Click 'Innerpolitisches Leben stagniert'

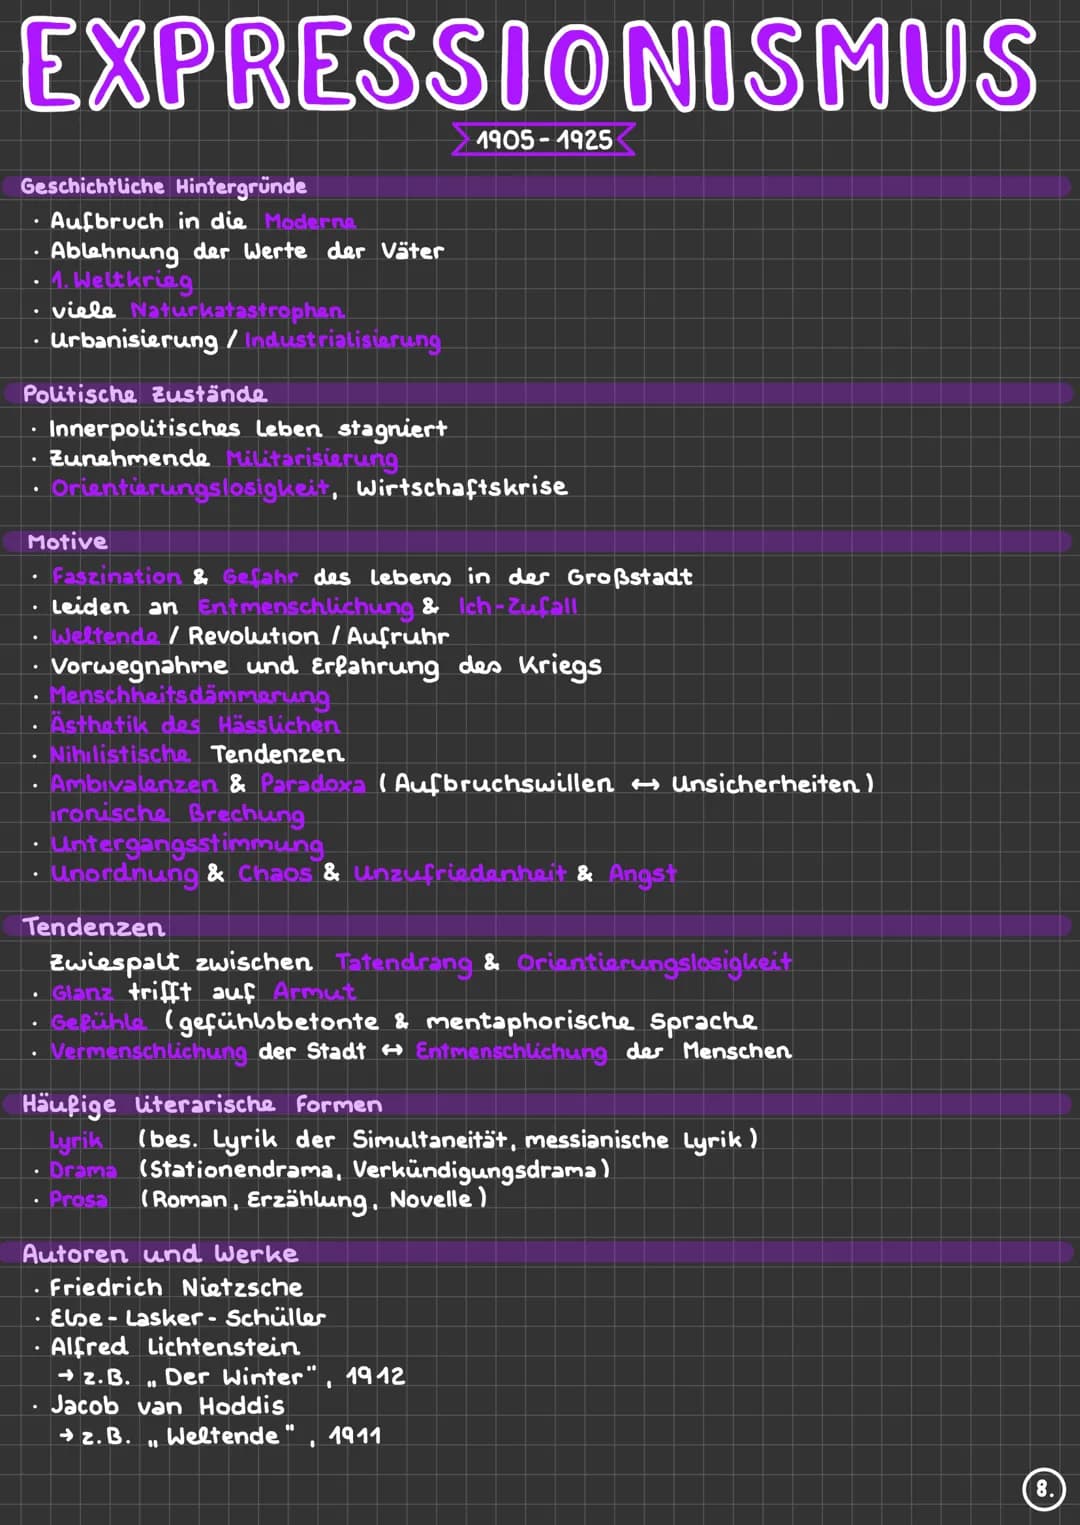click(x=248, y=429)
